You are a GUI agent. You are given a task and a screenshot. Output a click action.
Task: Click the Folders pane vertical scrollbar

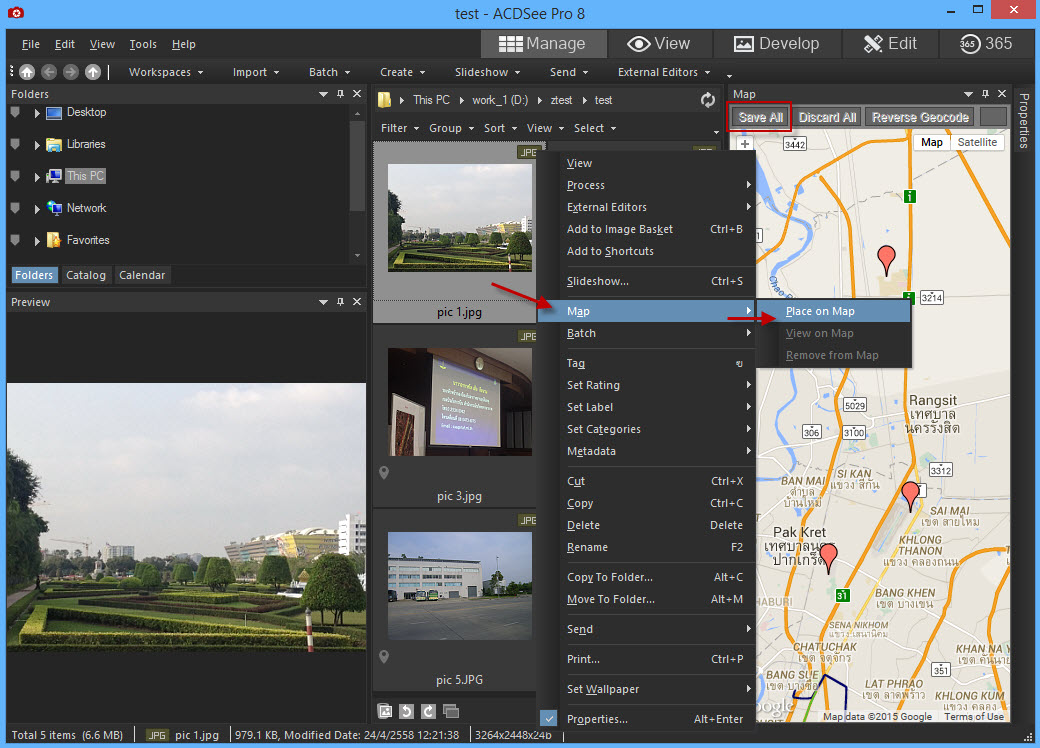tap(358, 166)
